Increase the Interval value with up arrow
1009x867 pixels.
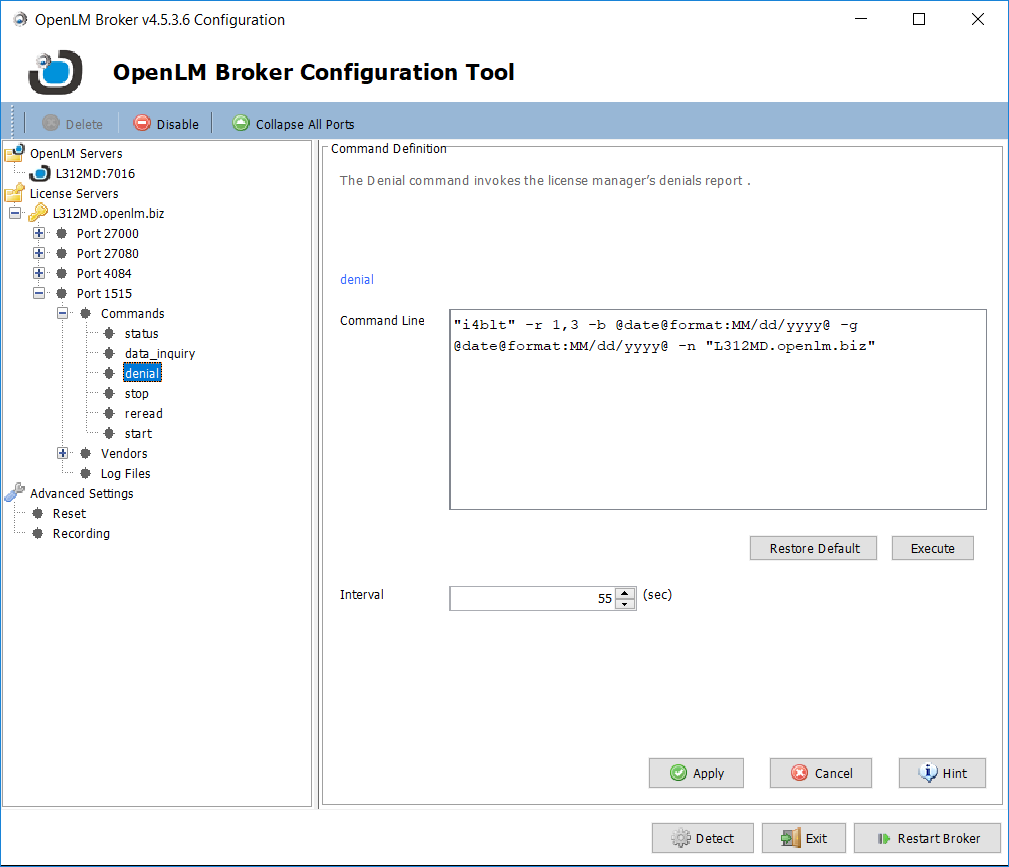click(625, 593)
